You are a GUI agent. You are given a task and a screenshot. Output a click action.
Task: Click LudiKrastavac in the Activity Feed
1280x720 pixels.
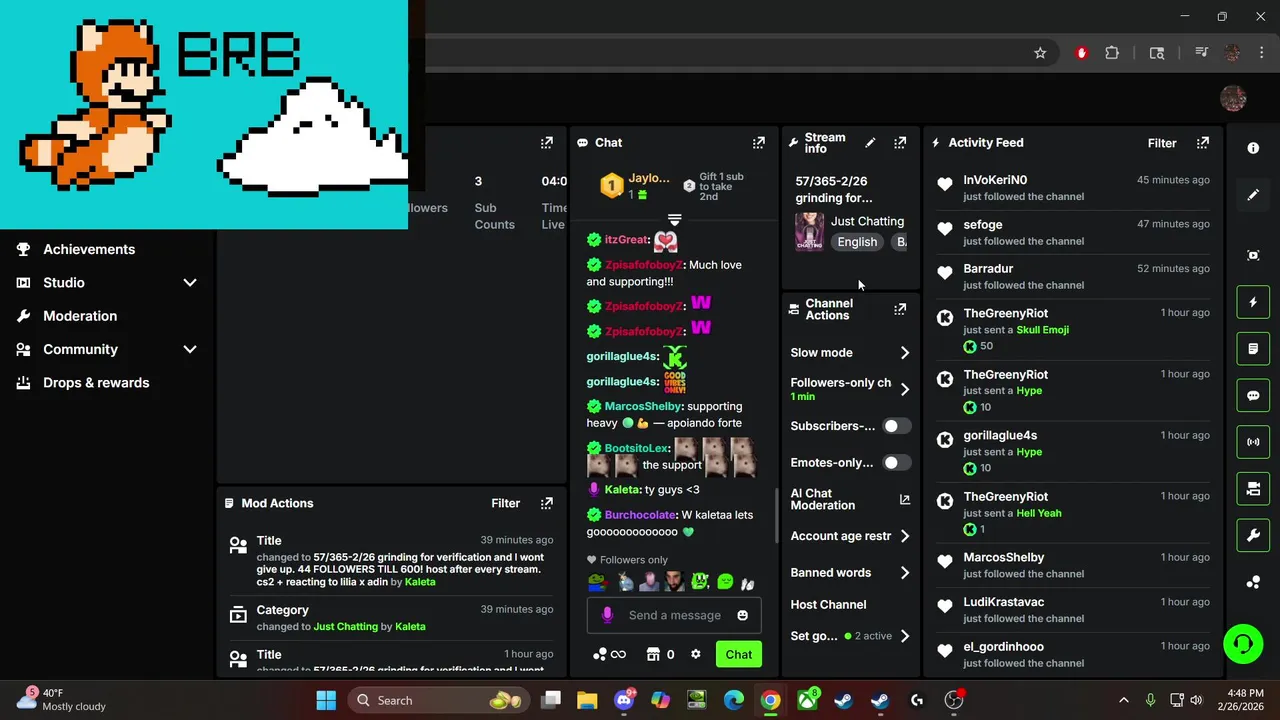(1004, 602)
